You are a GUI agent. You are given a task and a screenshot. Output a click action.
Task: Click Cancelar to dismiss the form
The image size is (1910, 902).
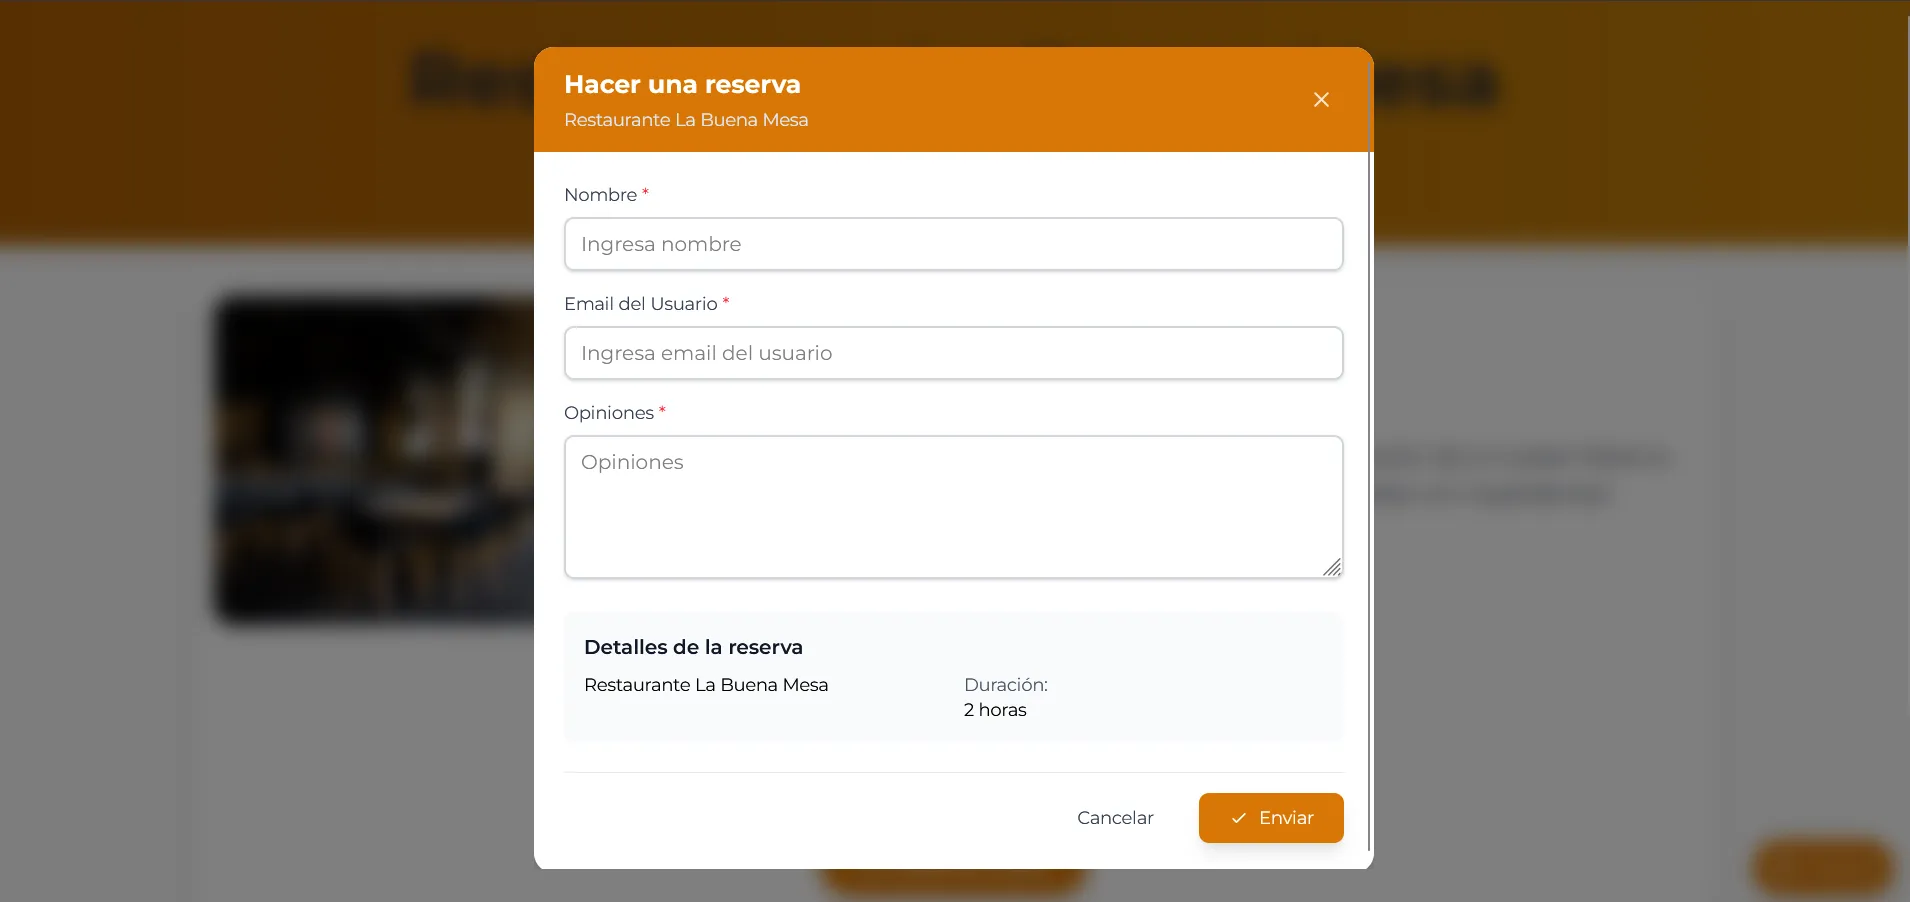click(x=1114, y=817)
